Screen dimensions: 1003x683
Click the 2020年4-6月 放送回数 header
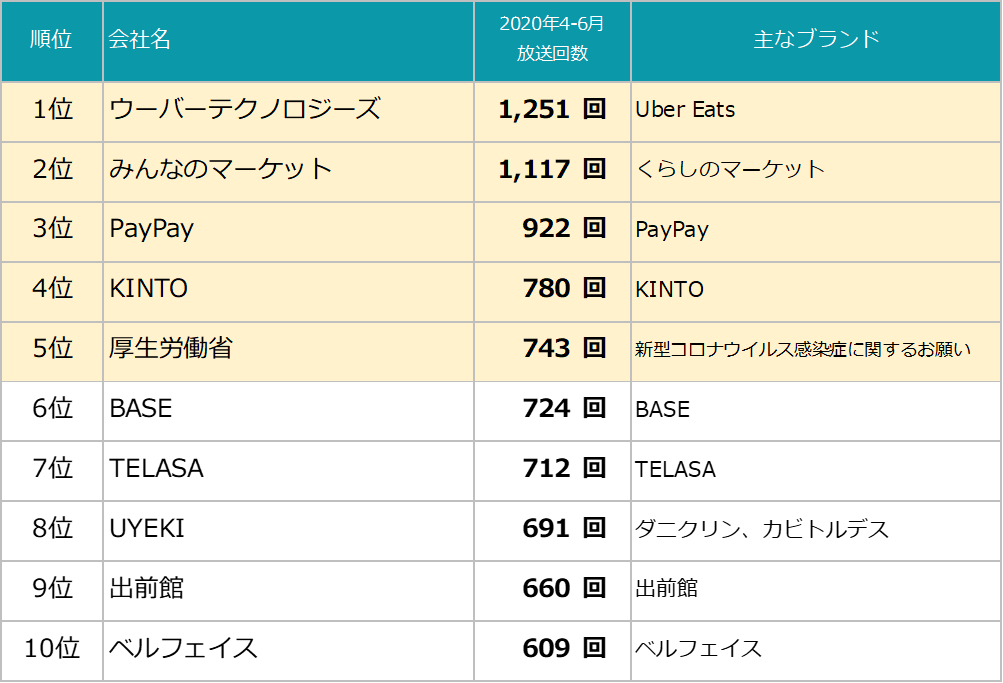tap(552, 41)
